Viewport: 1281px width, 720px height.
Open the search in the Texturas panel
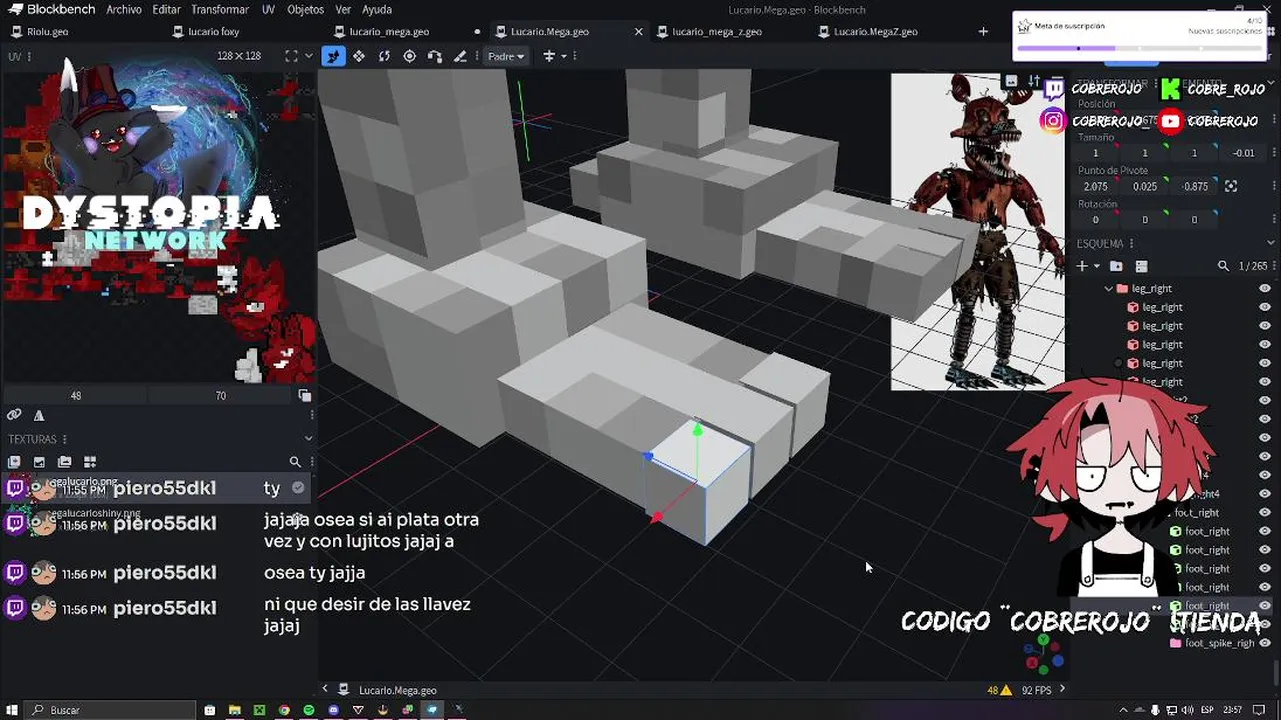(295, 462)
